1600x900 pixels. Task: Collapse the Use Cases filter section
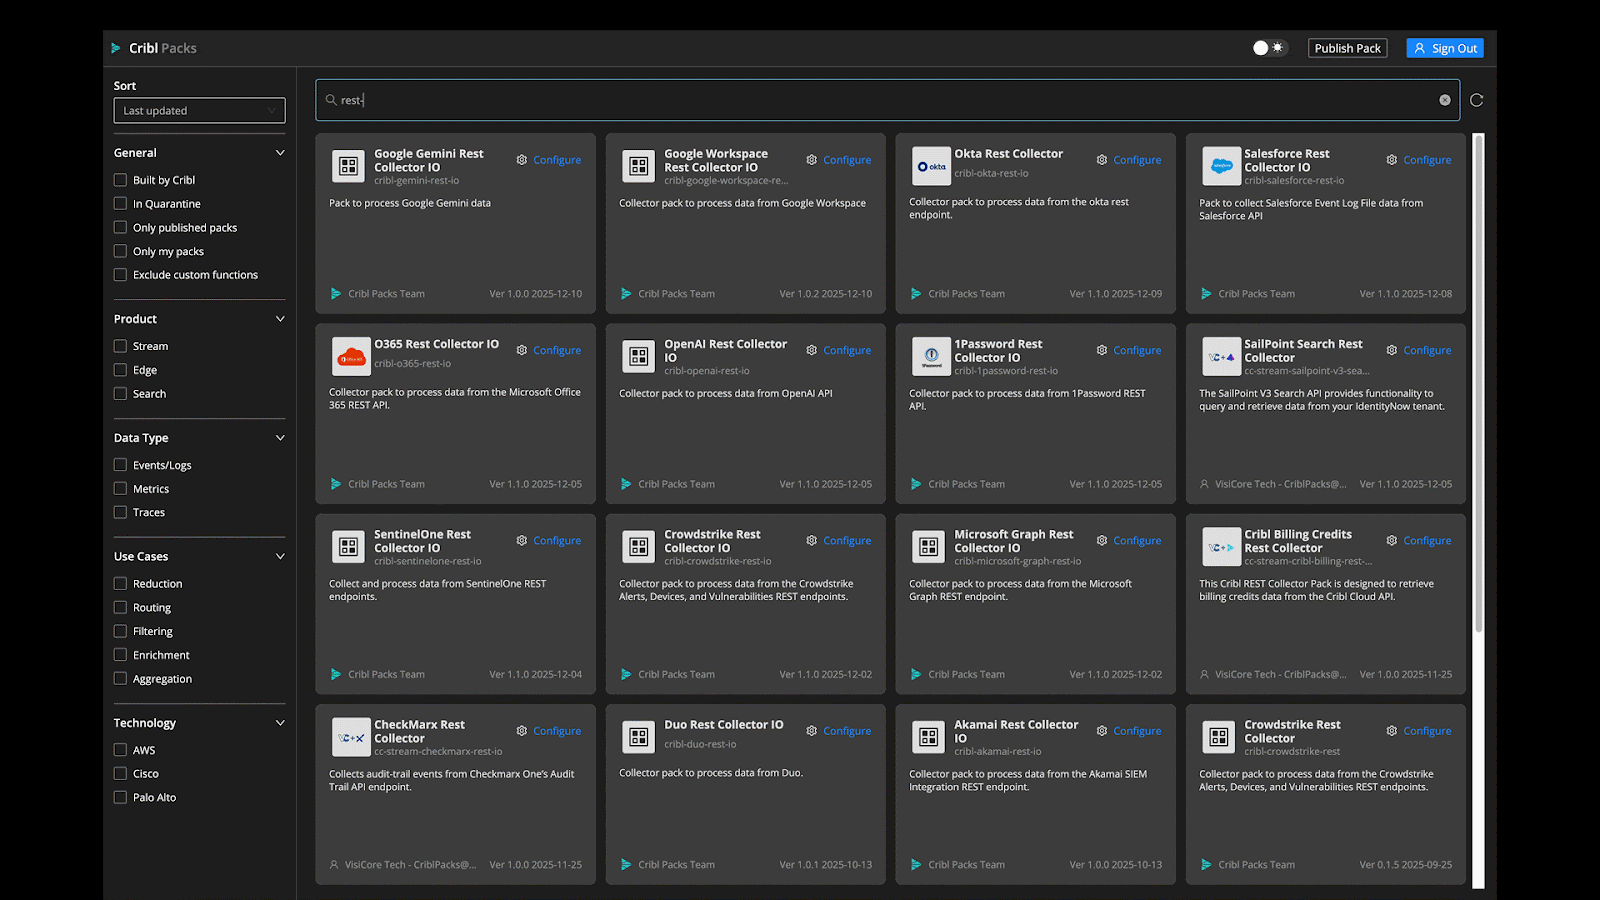[x=280, y=557]
